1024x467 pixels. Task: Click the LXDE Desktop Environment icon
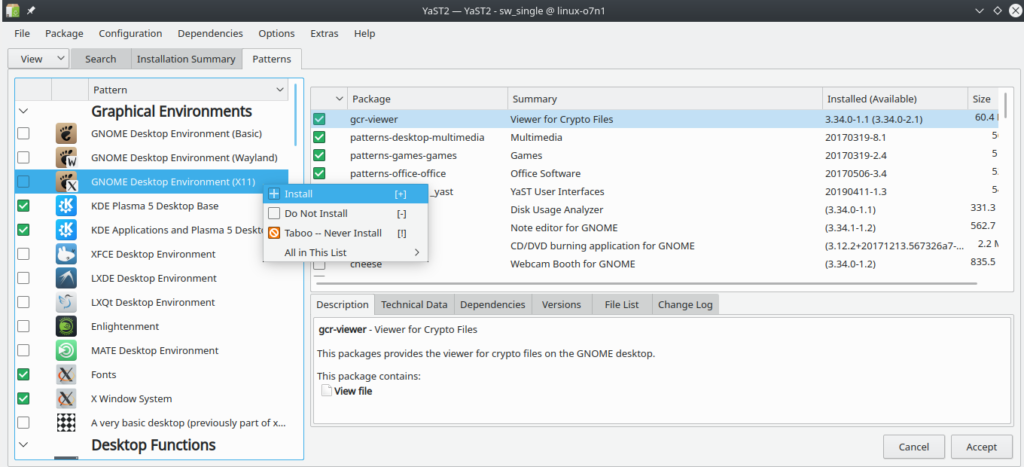pos(66,278)
